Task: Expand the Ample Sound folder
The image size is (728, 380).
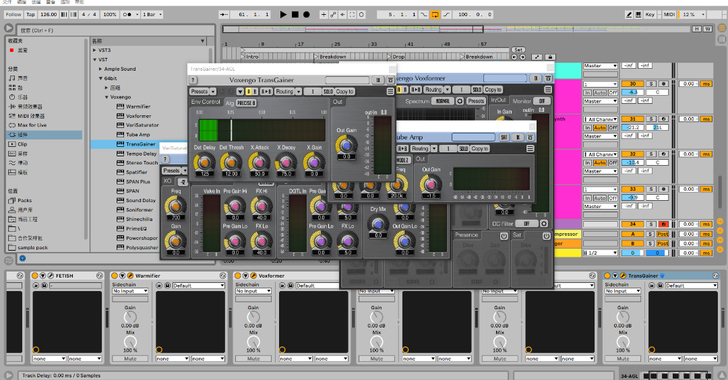Action: [x=100, y=69]
